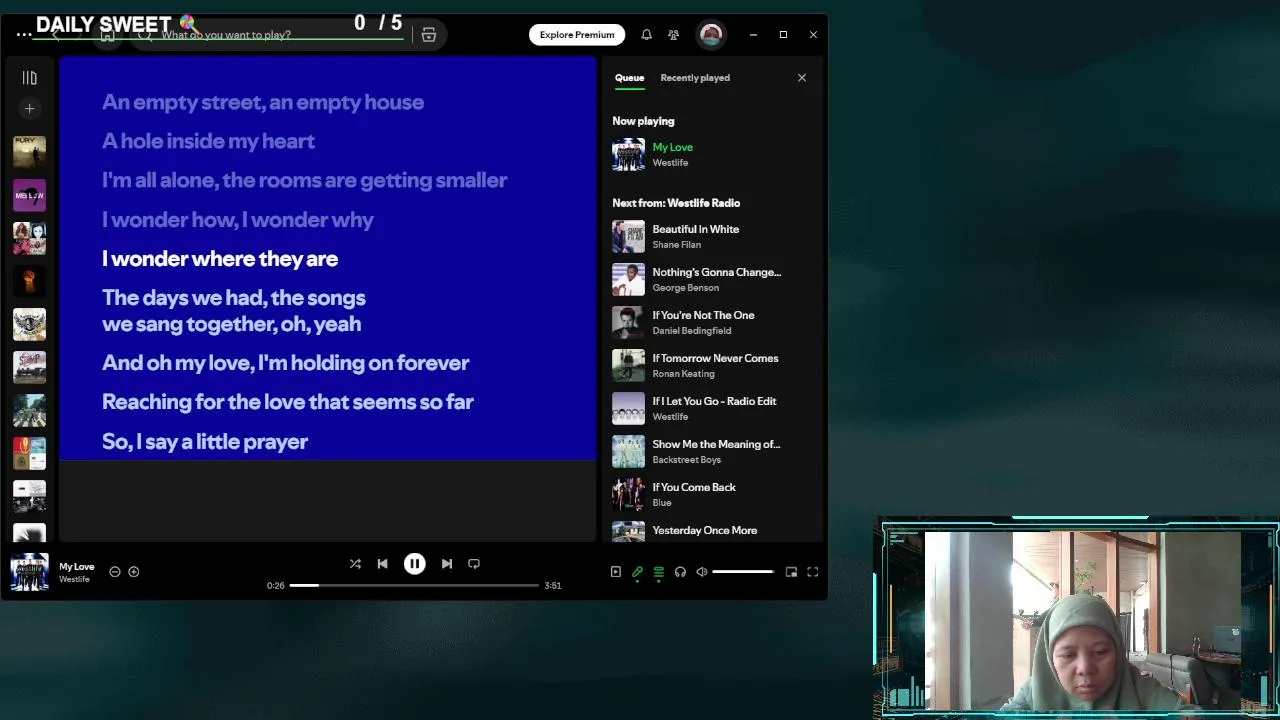
Task: Skip to next track
Action: pyautogui.click(x=447, y=564)
